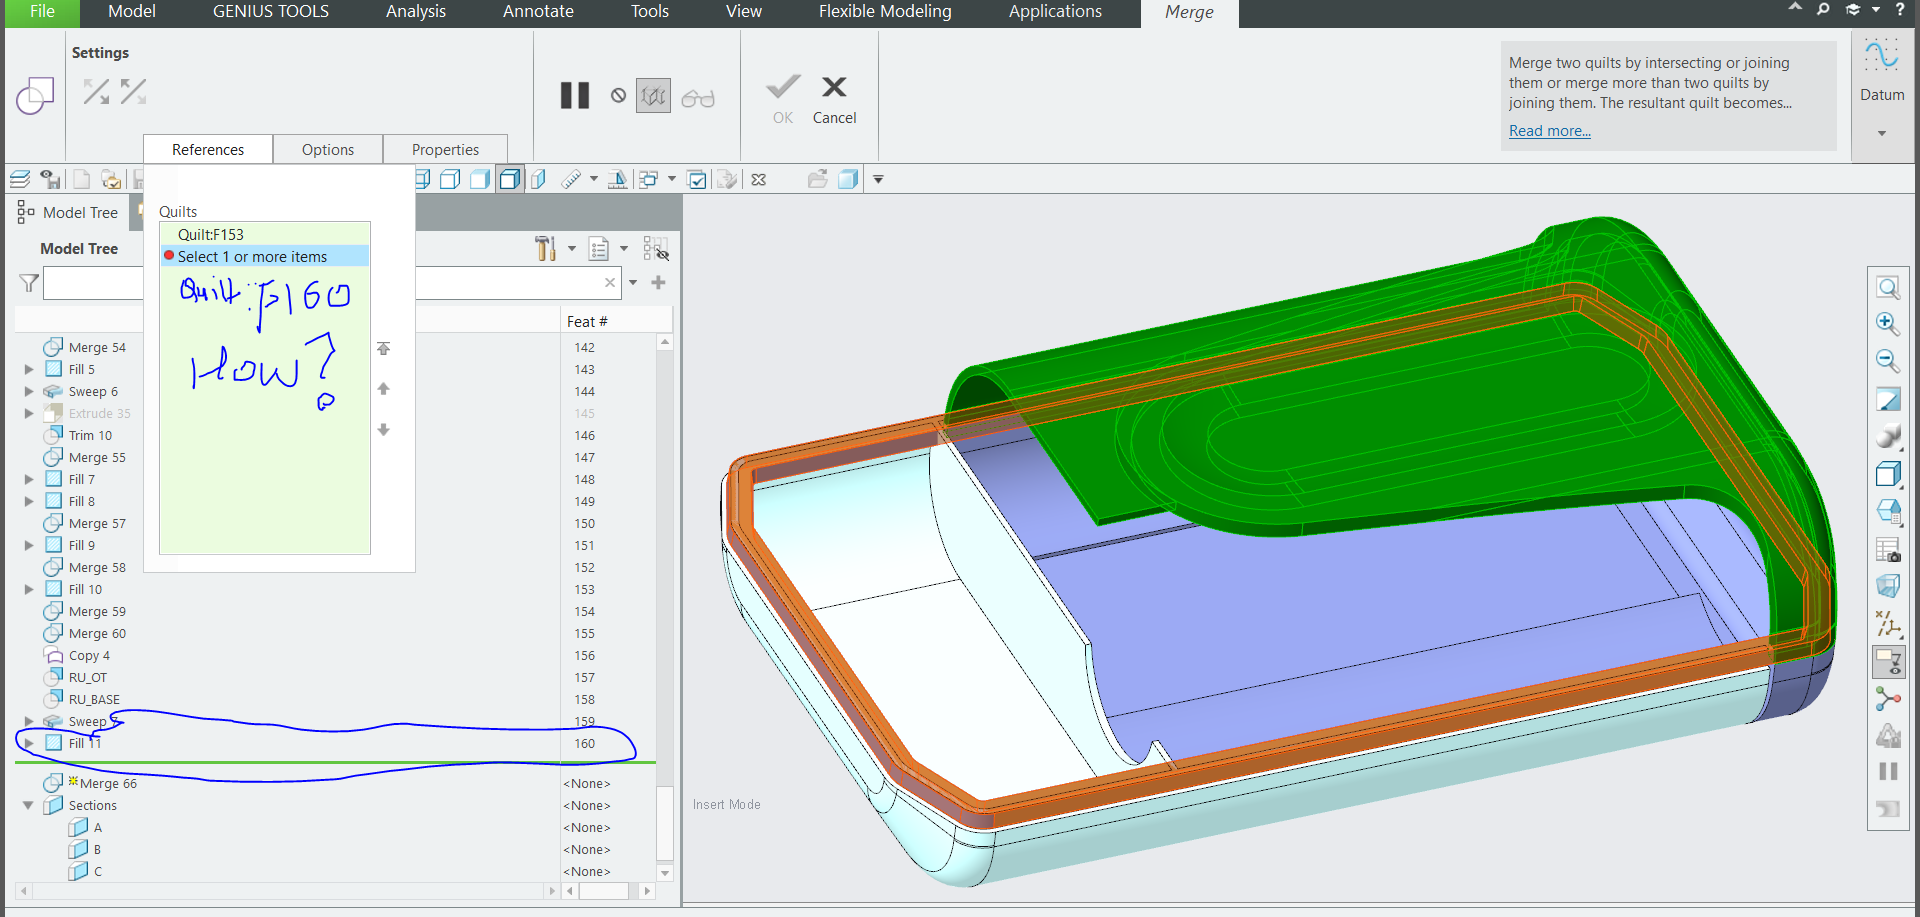1920x917 pixels.
Task: Open the File menu
Action: (x=42, y=12)
